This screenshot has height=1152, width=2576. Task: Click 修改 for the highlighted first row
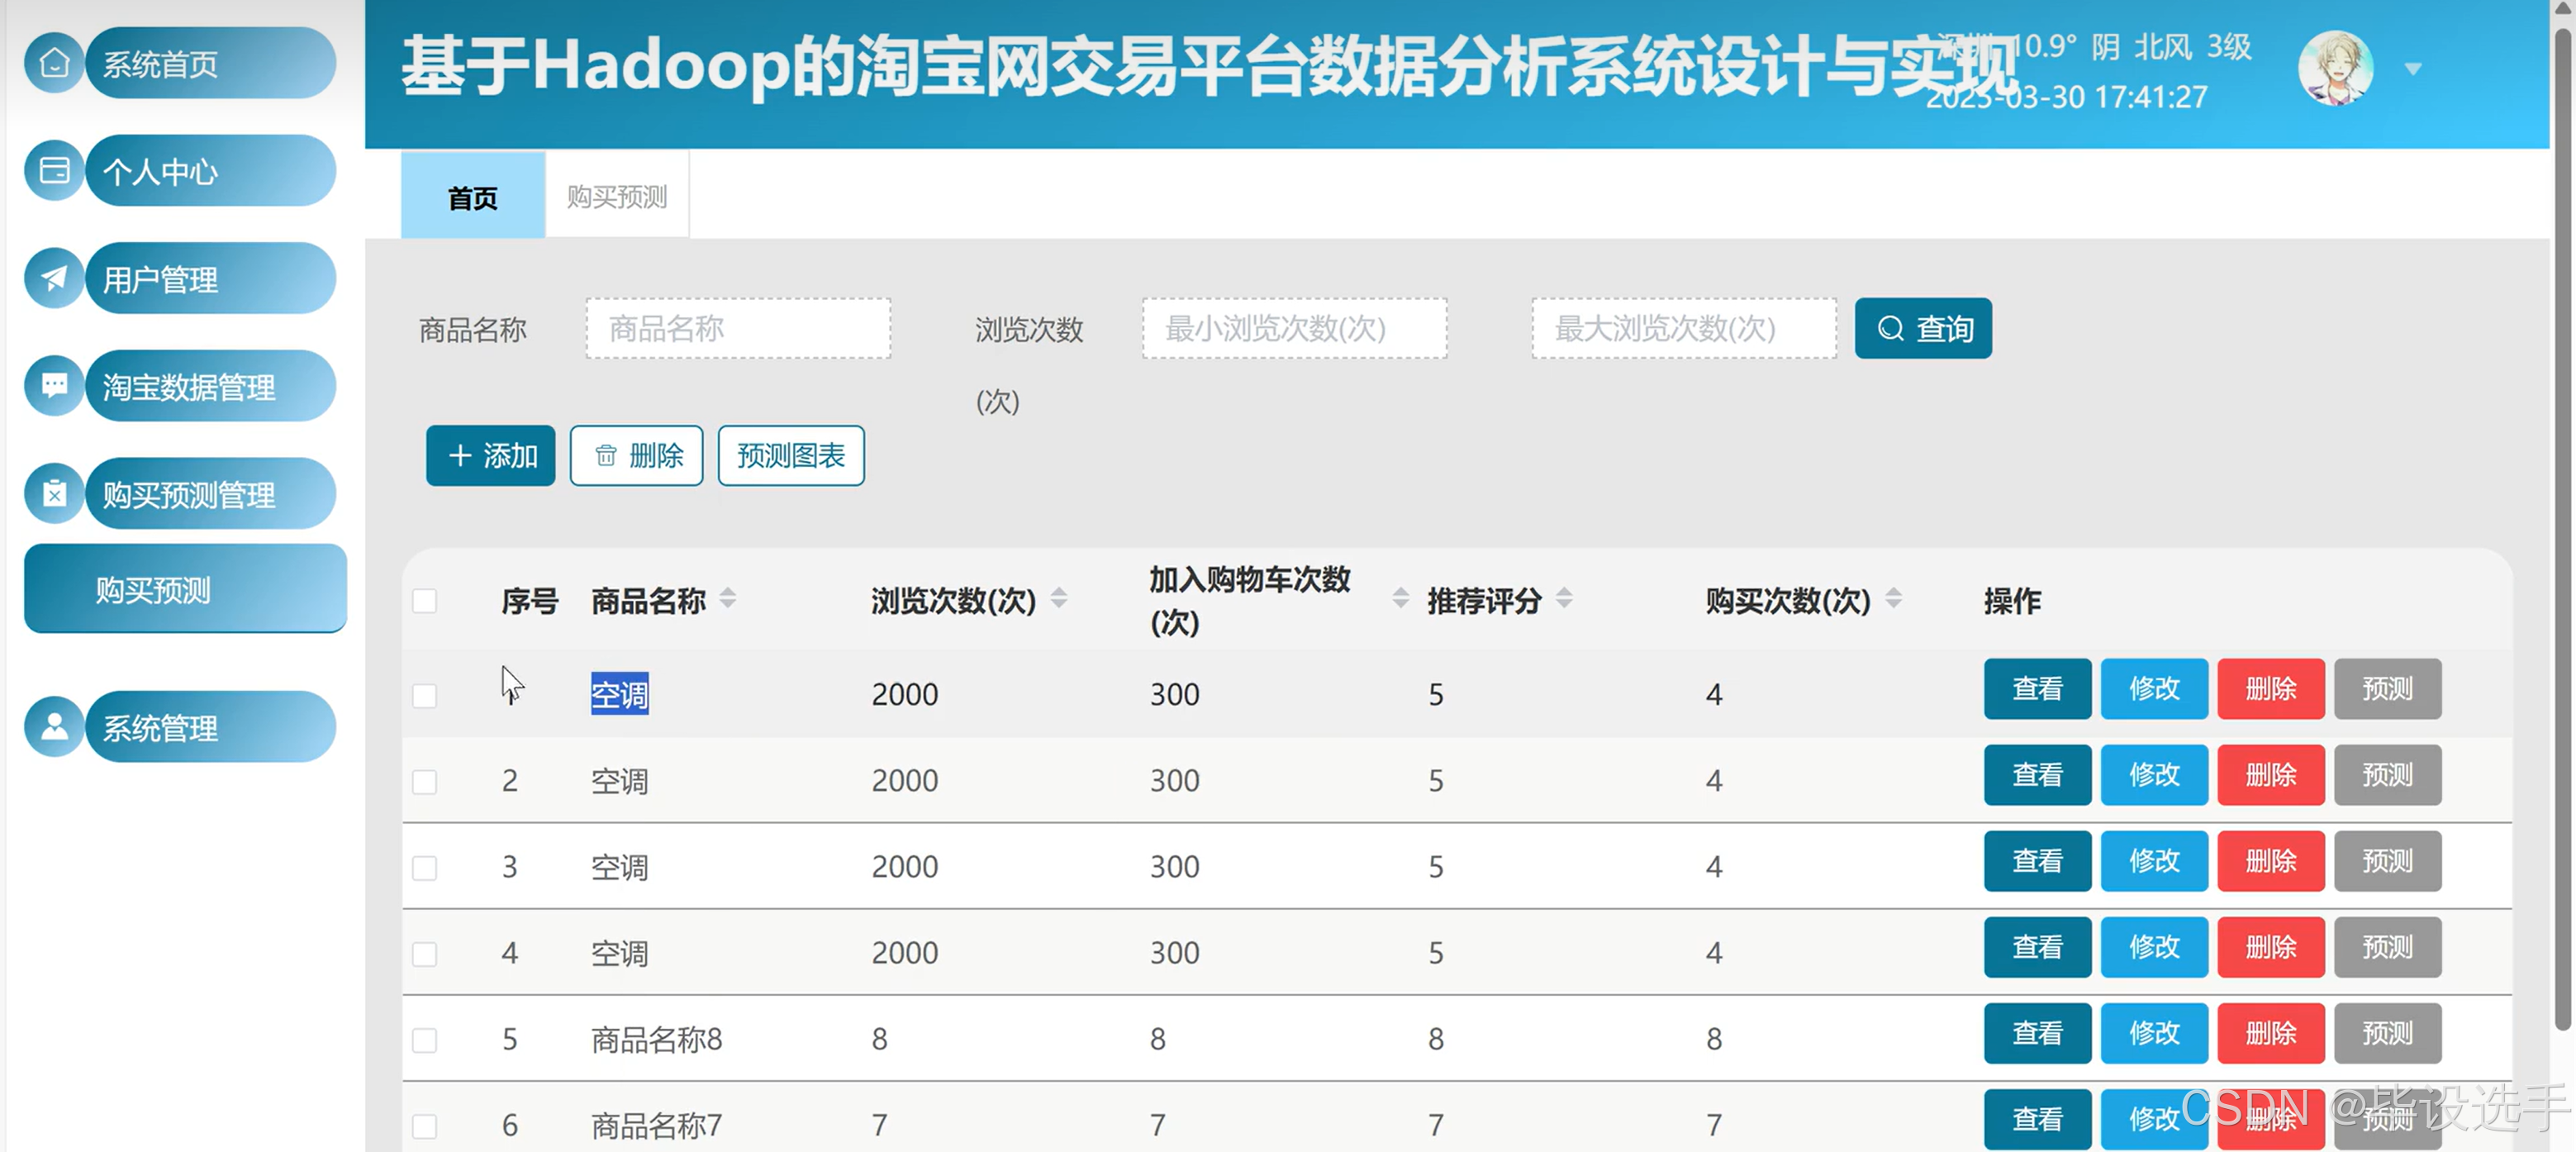coord(2154,688)
